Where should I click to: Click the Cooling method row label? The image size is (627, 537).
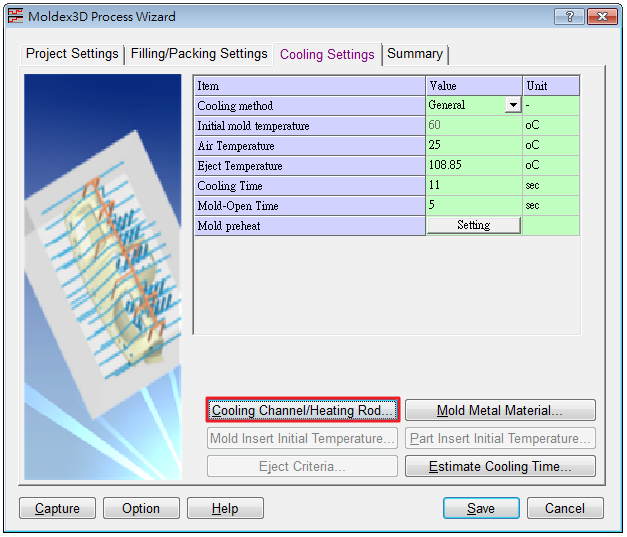click(310, 106)
